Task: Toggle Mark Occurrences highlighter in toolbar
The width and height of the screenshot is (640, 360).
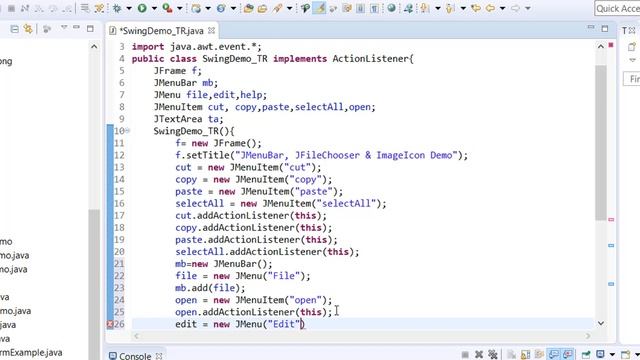Action: point(319,8)
